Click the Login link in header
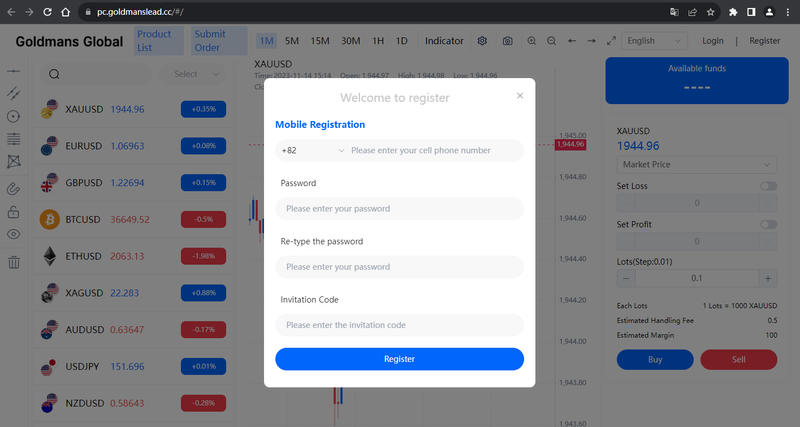Screen dimensions: 800x427 pyautogui.click(x=712, y=41)
